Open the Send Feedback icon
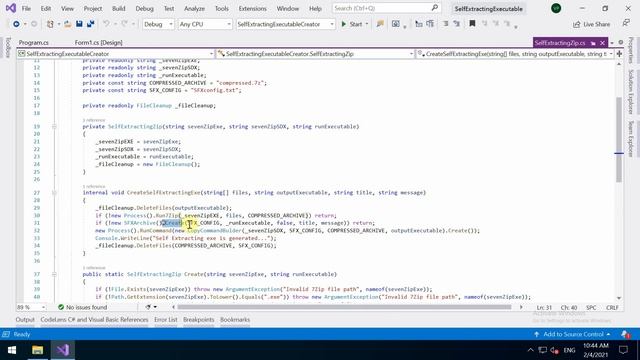The height and width of the screenshot is (360, 640). point(626,24)
